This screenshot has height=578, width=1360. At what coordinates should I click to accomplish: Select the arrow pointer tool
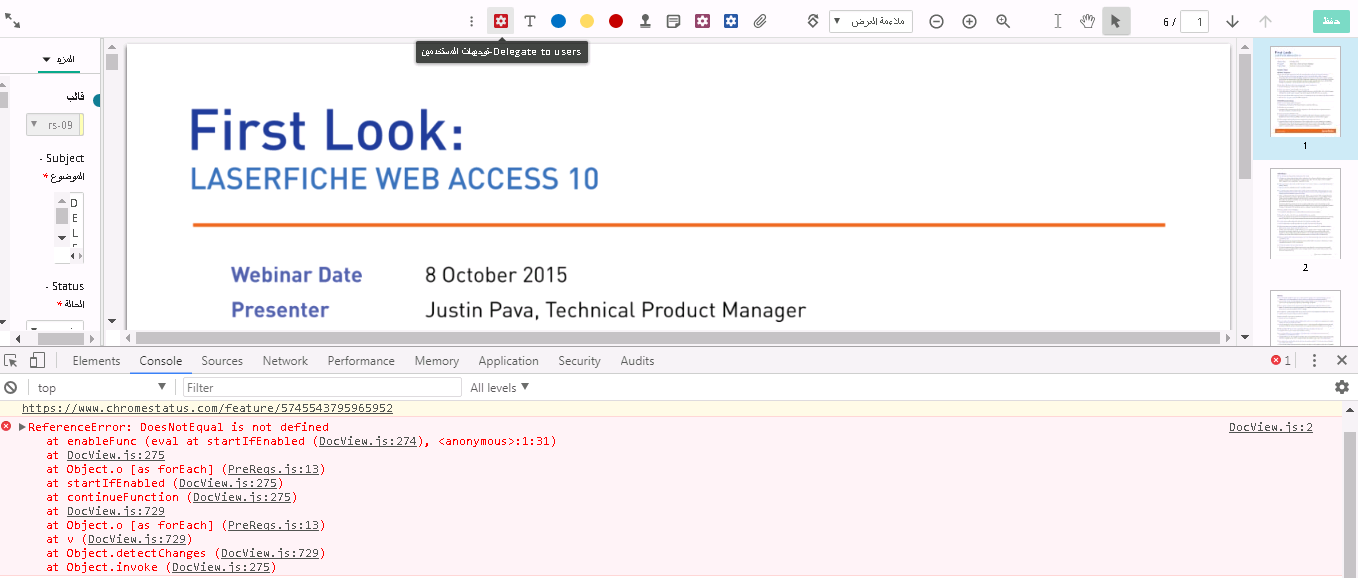coord(1116,21)
